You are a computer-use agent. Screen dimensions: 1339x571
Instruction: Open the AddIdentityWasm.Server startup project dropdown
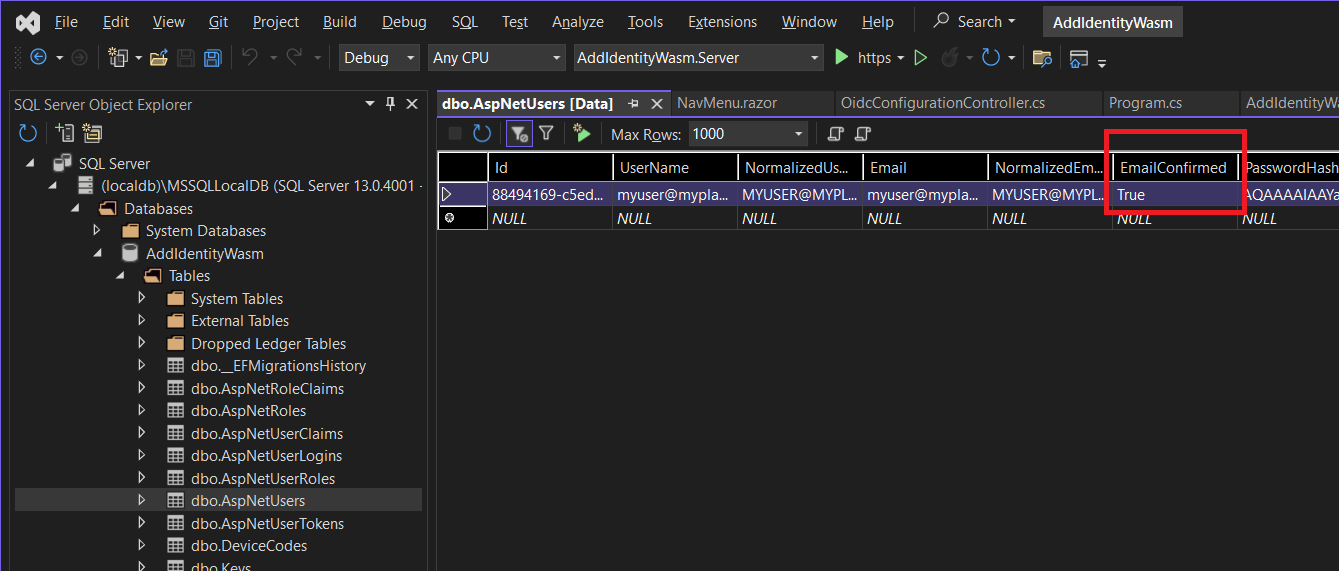(x=698, y=58)
